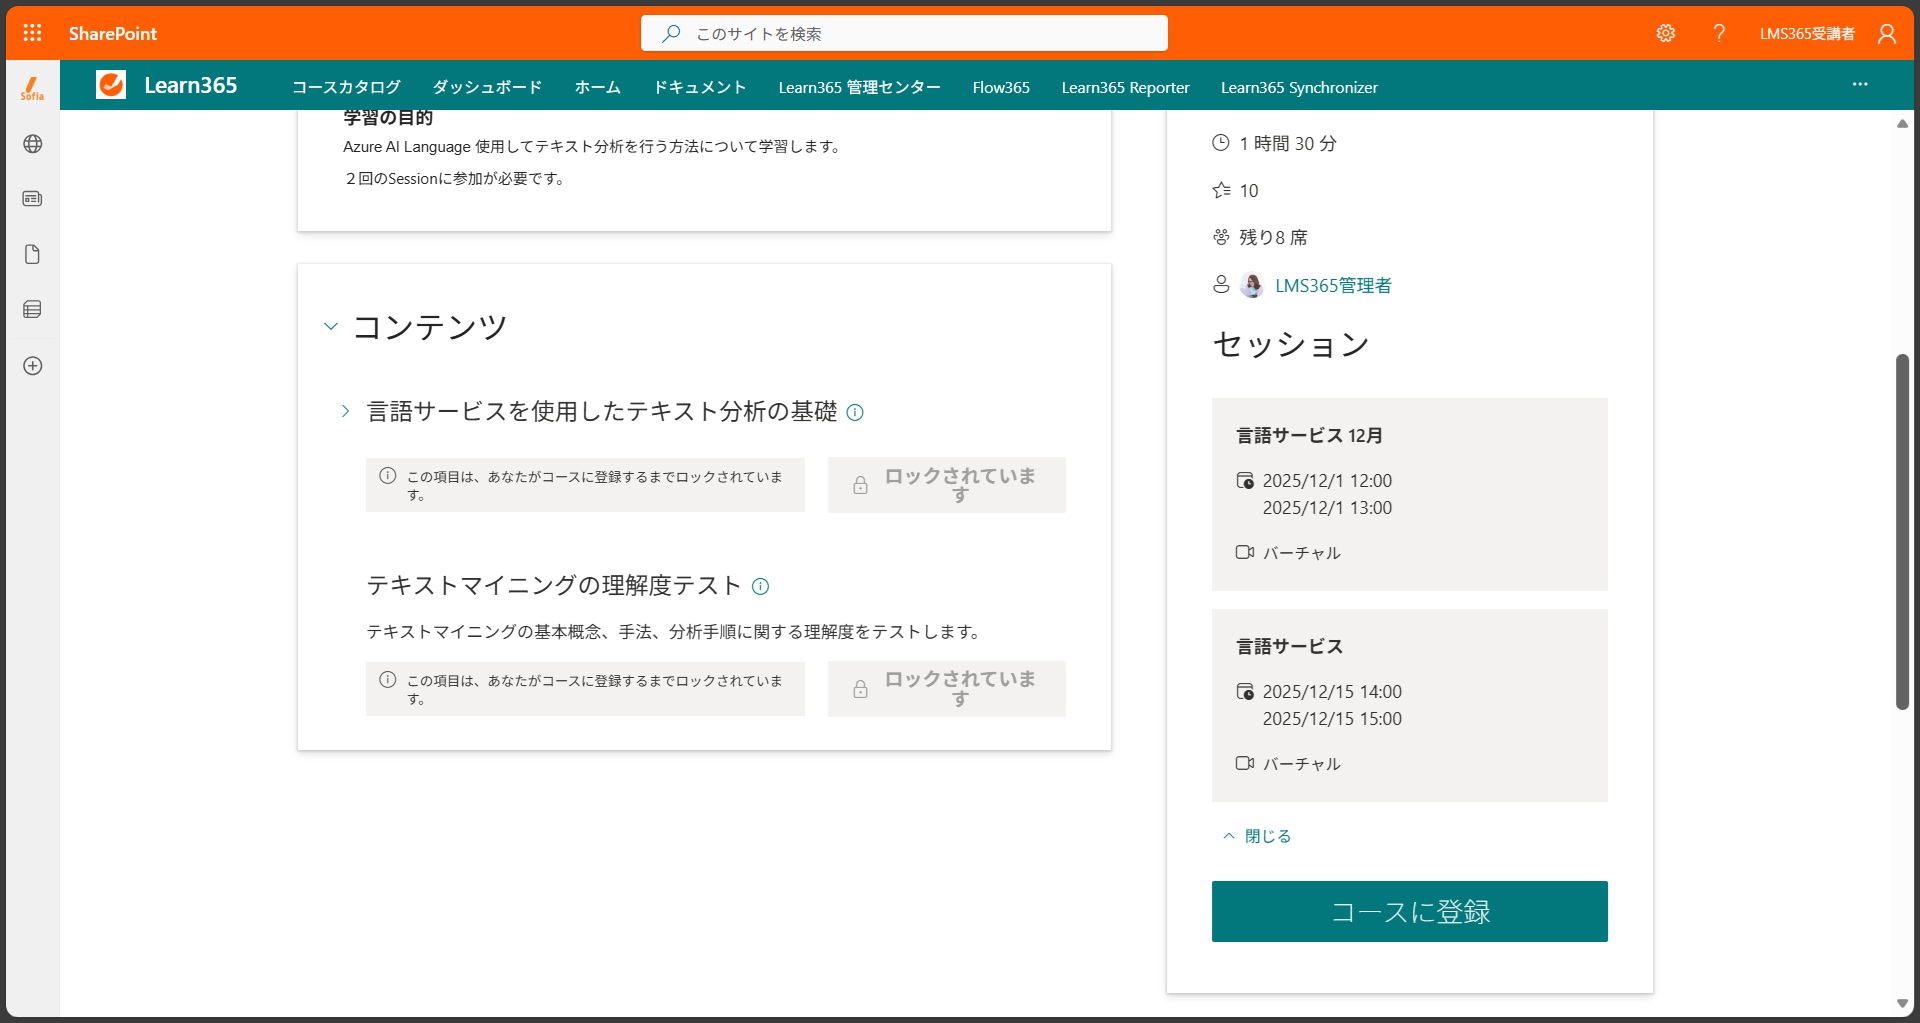
Task: Click the 残り8 席 text
Action: 1273,238
